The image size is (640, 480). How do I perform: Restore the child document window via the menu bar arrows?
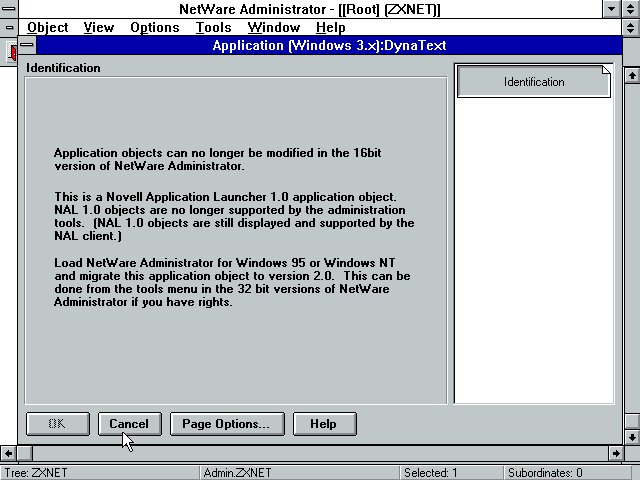[x=631, y=28]
